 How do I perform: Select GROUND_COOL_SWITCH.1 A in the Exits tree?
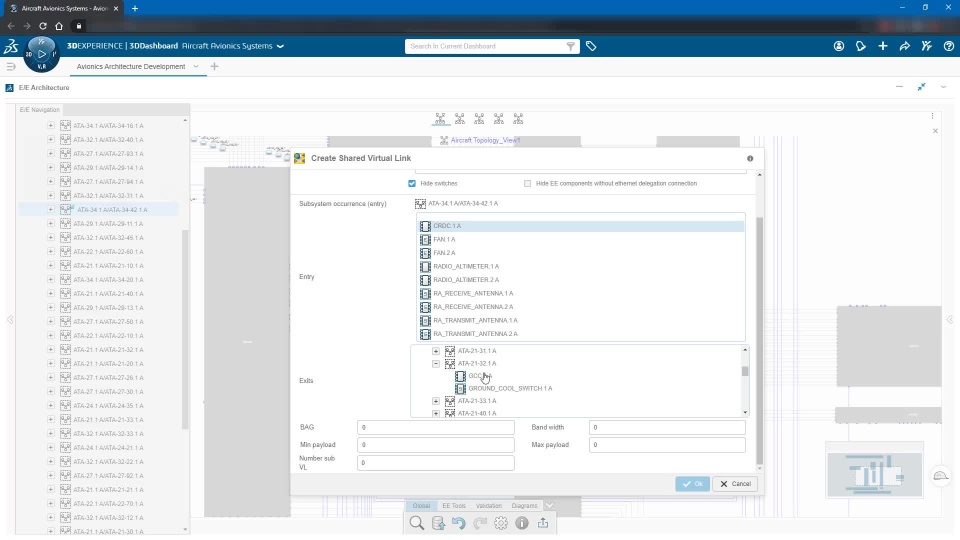[x=510, y=388]
